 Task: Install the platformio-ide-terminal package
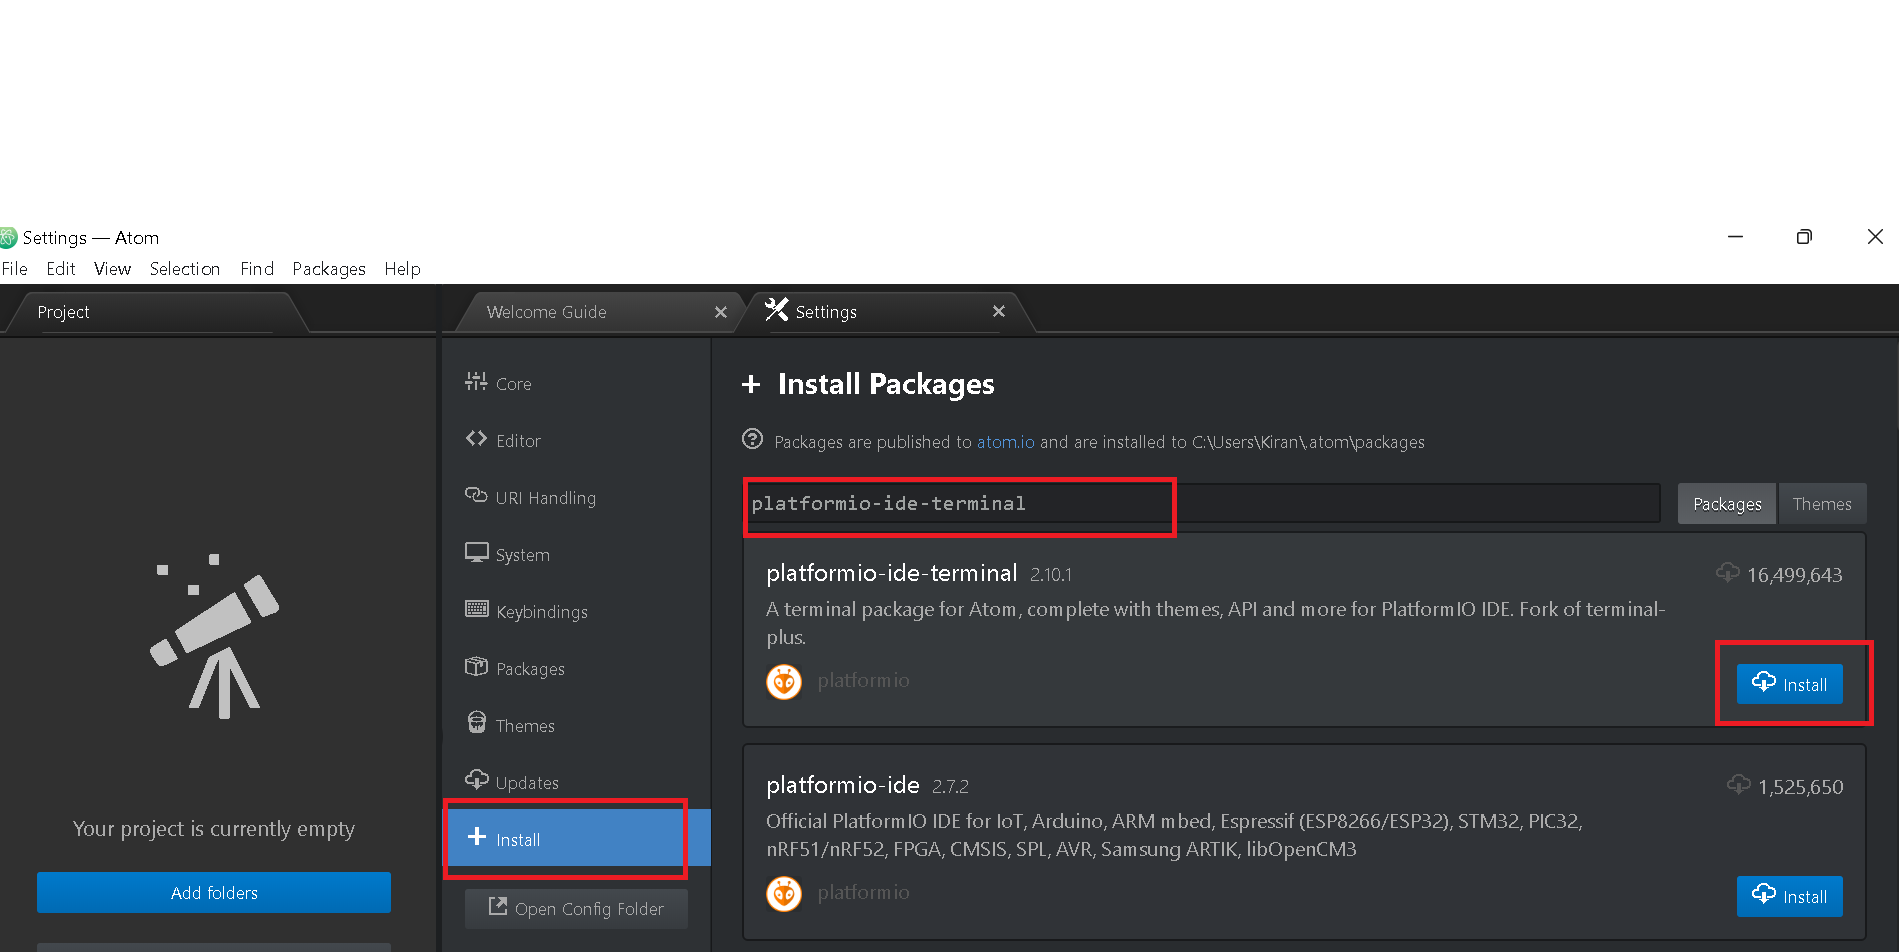(x=1789, y=684)
